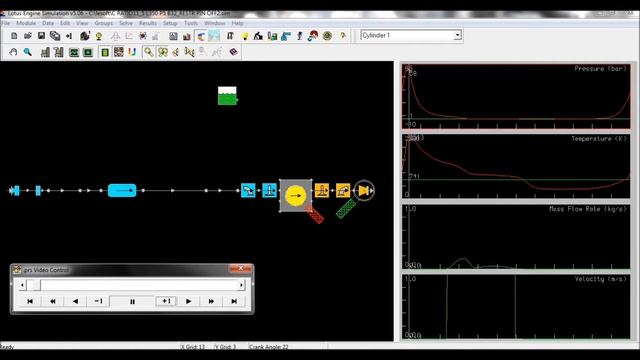Click the play forward button
640x360 pixels.
point(189,301)
